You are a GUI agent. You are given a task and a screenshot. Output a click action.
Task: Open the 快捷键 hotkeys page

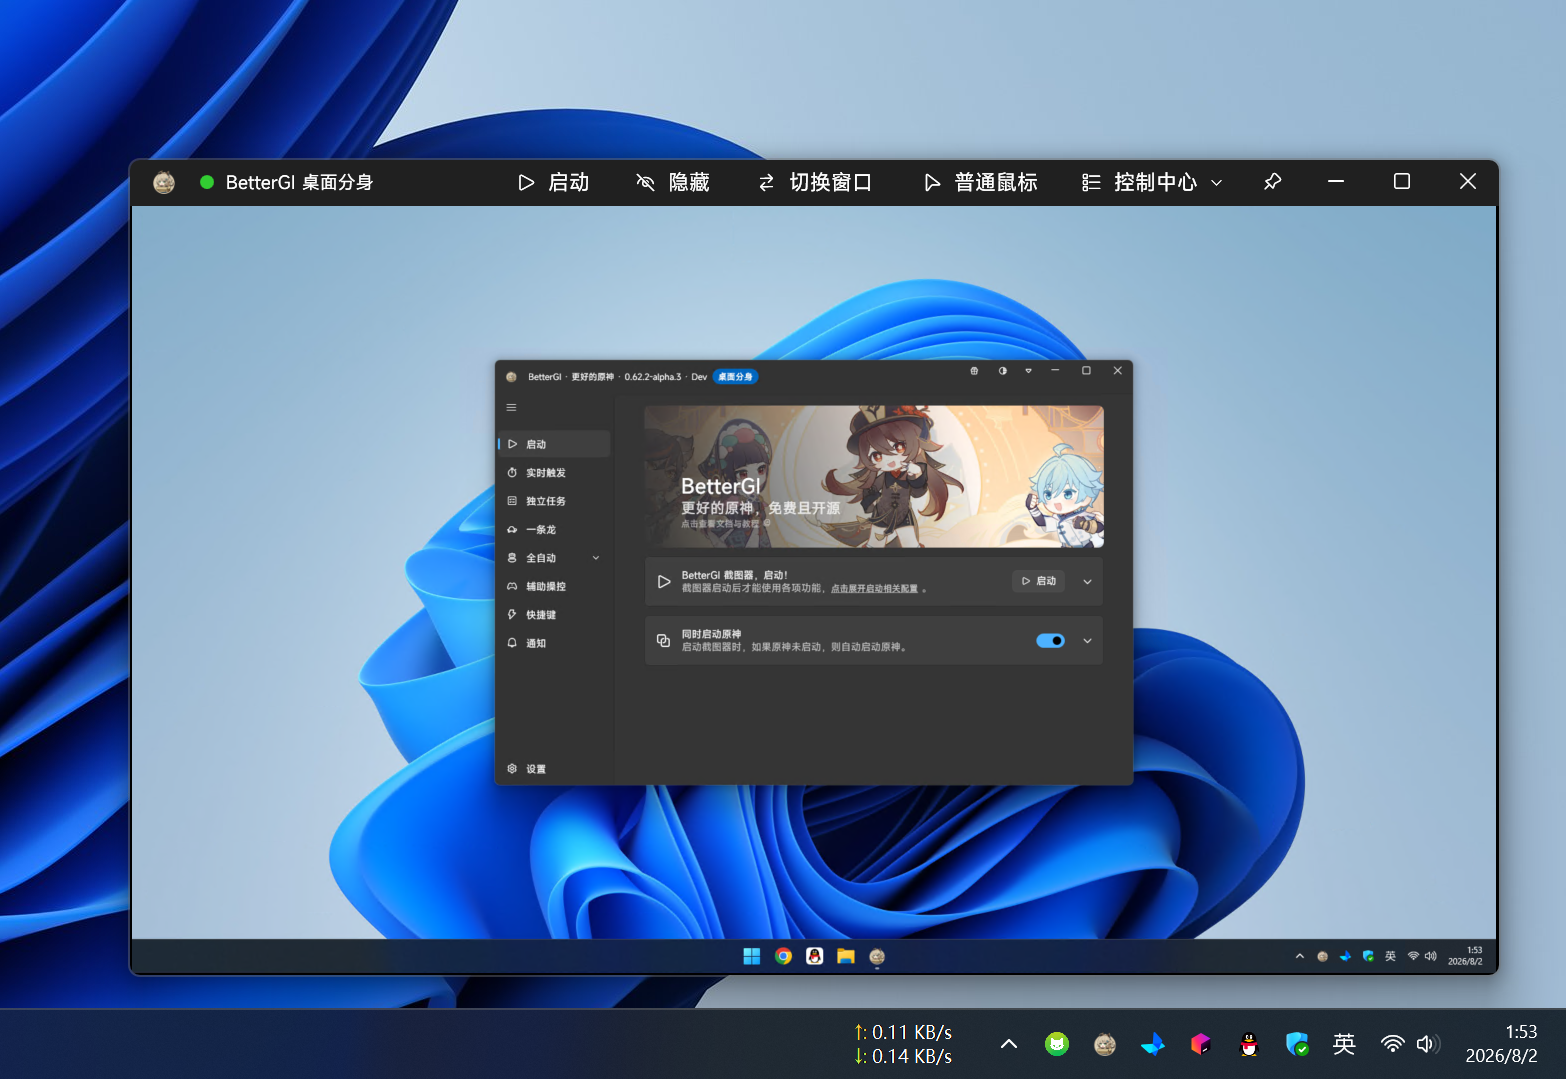[554, 615]
